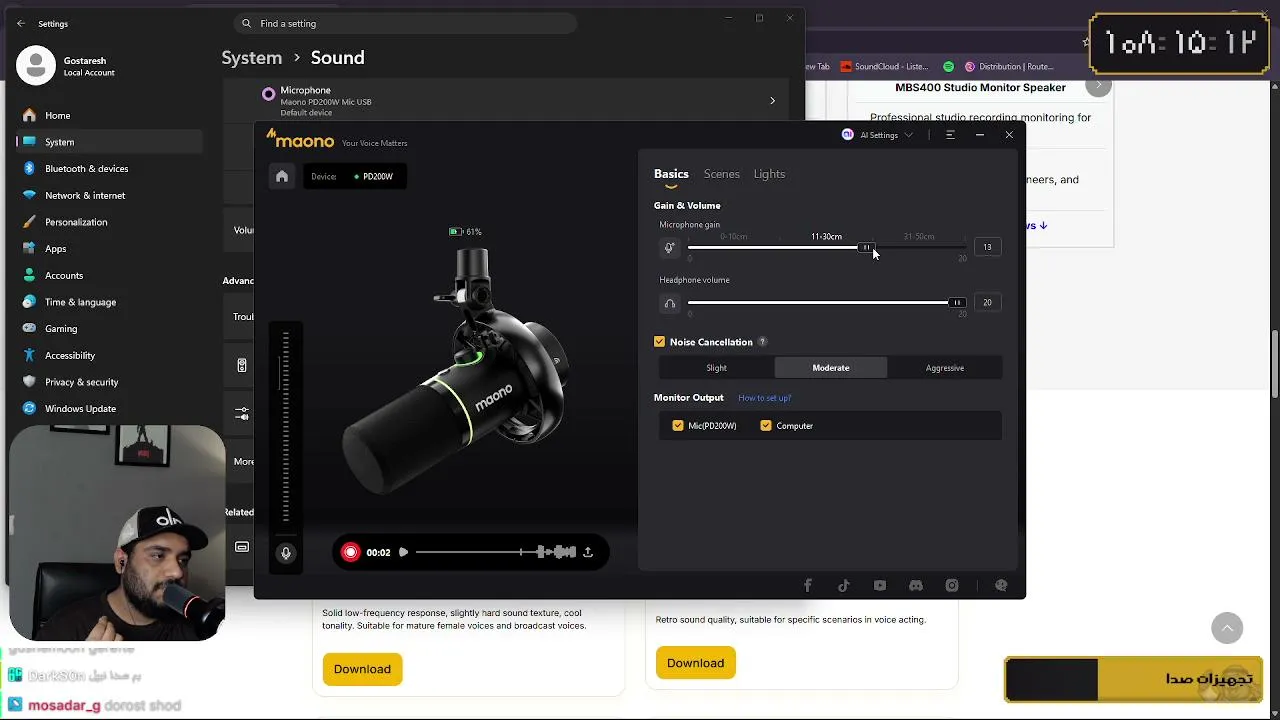
Task: Click the Headphone volume slider handle
Action: pos(957,303)
